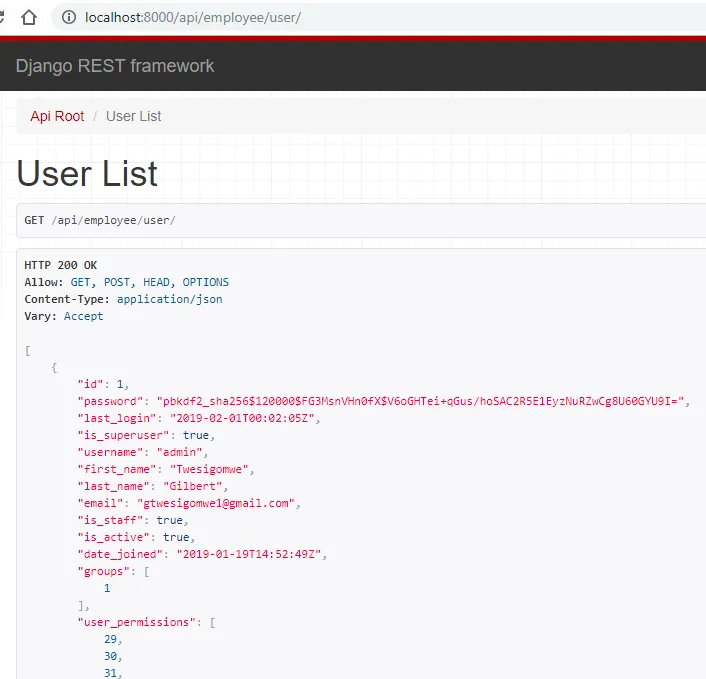Viewport: 706px width, 679px height.
Task: Select the Accept value of Vary
Action: point(83,317)
